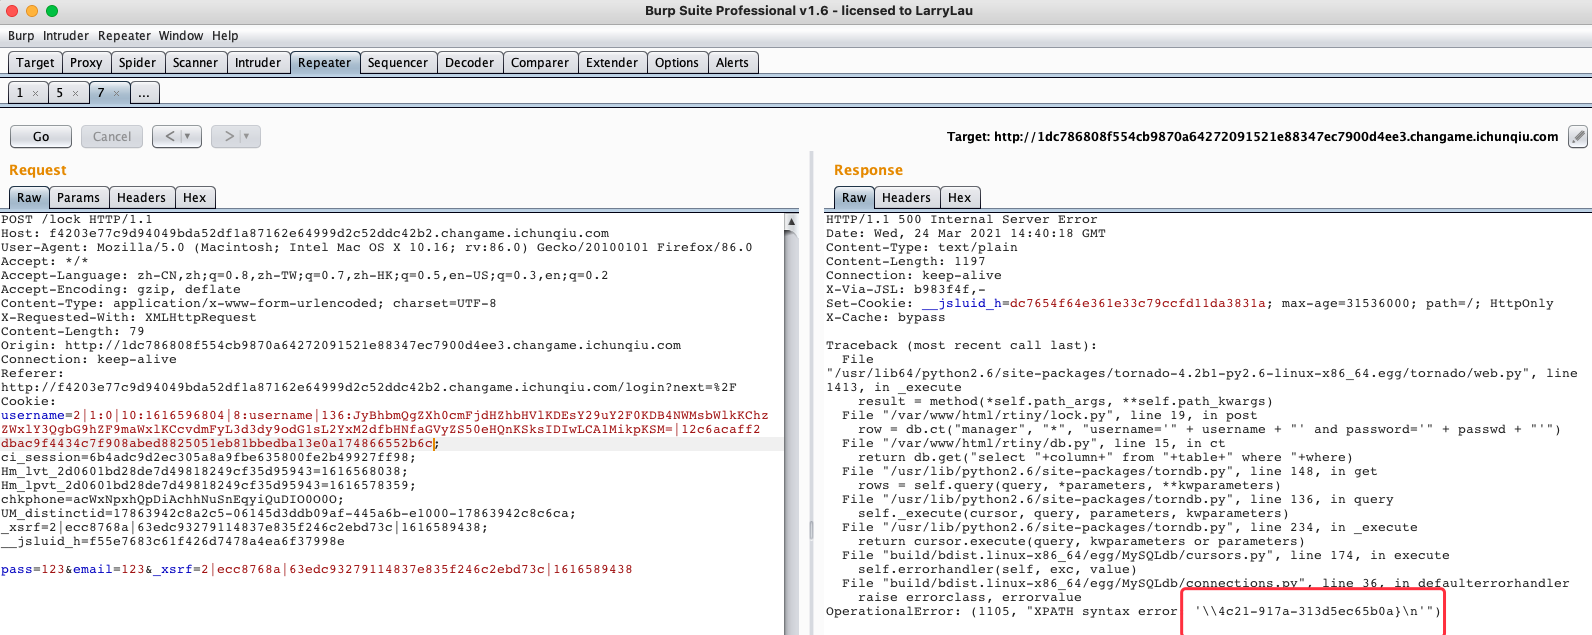Click the Target URL label
The width and height of the screenshot is (1592, 635).
pos(1253,136)
